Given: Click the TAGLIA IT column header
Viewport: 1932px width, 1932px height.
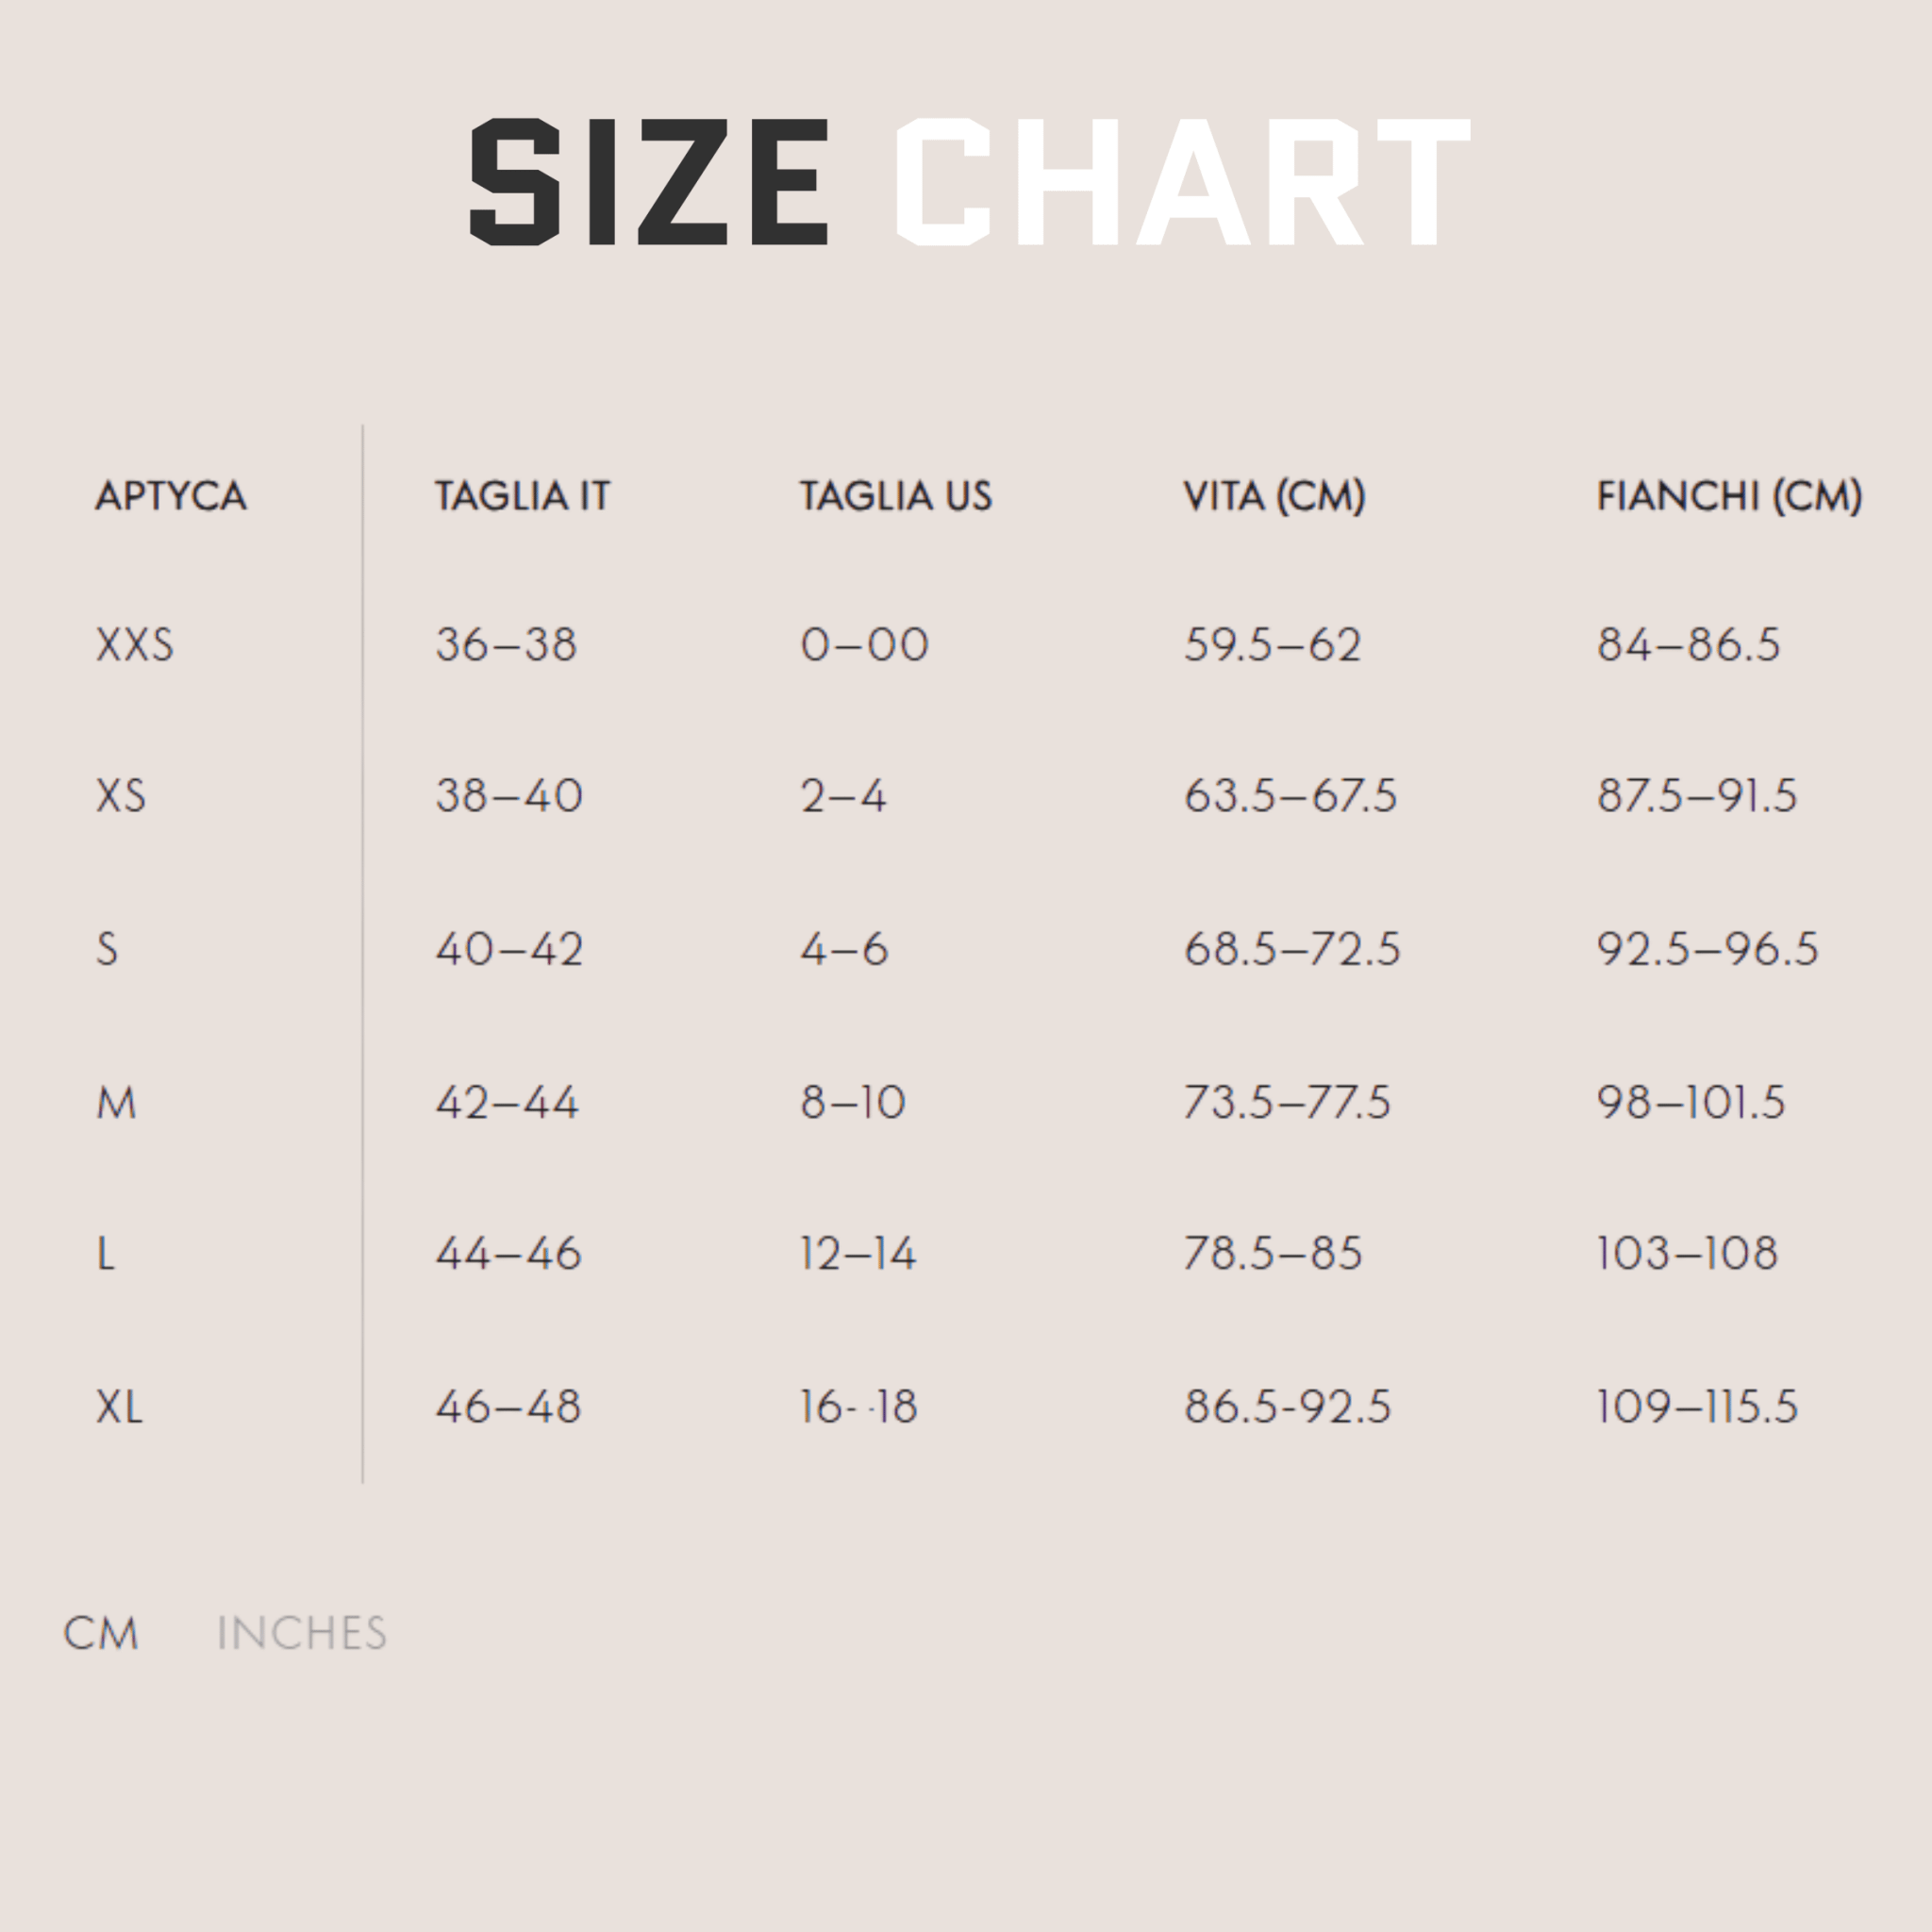Looking at the screenshot, I should click(x=522, y=496).
